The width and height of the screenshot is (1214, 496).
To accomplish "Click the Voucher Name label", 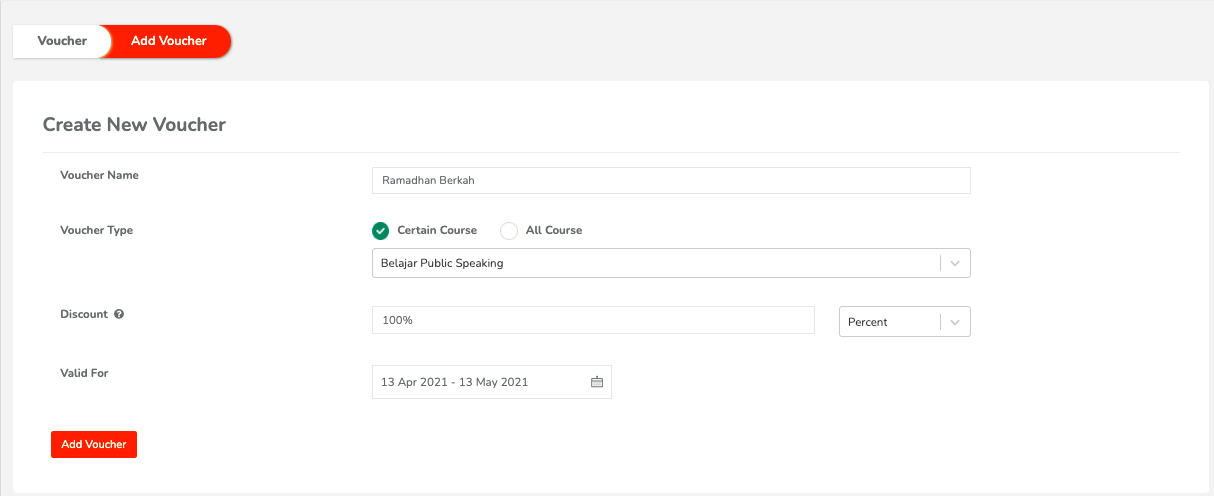I will click(x=99, y=175).
